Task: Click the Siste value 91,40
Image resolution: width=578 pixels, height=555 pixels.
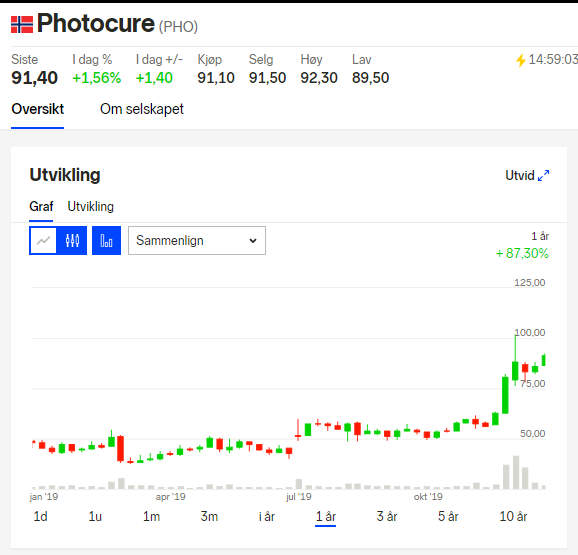Action: tap(34, 78)
